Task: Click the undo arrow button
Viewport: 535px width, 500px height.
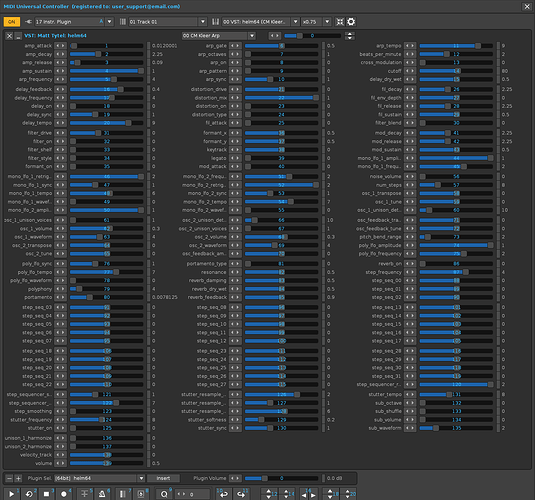Action: click(224, 494)
